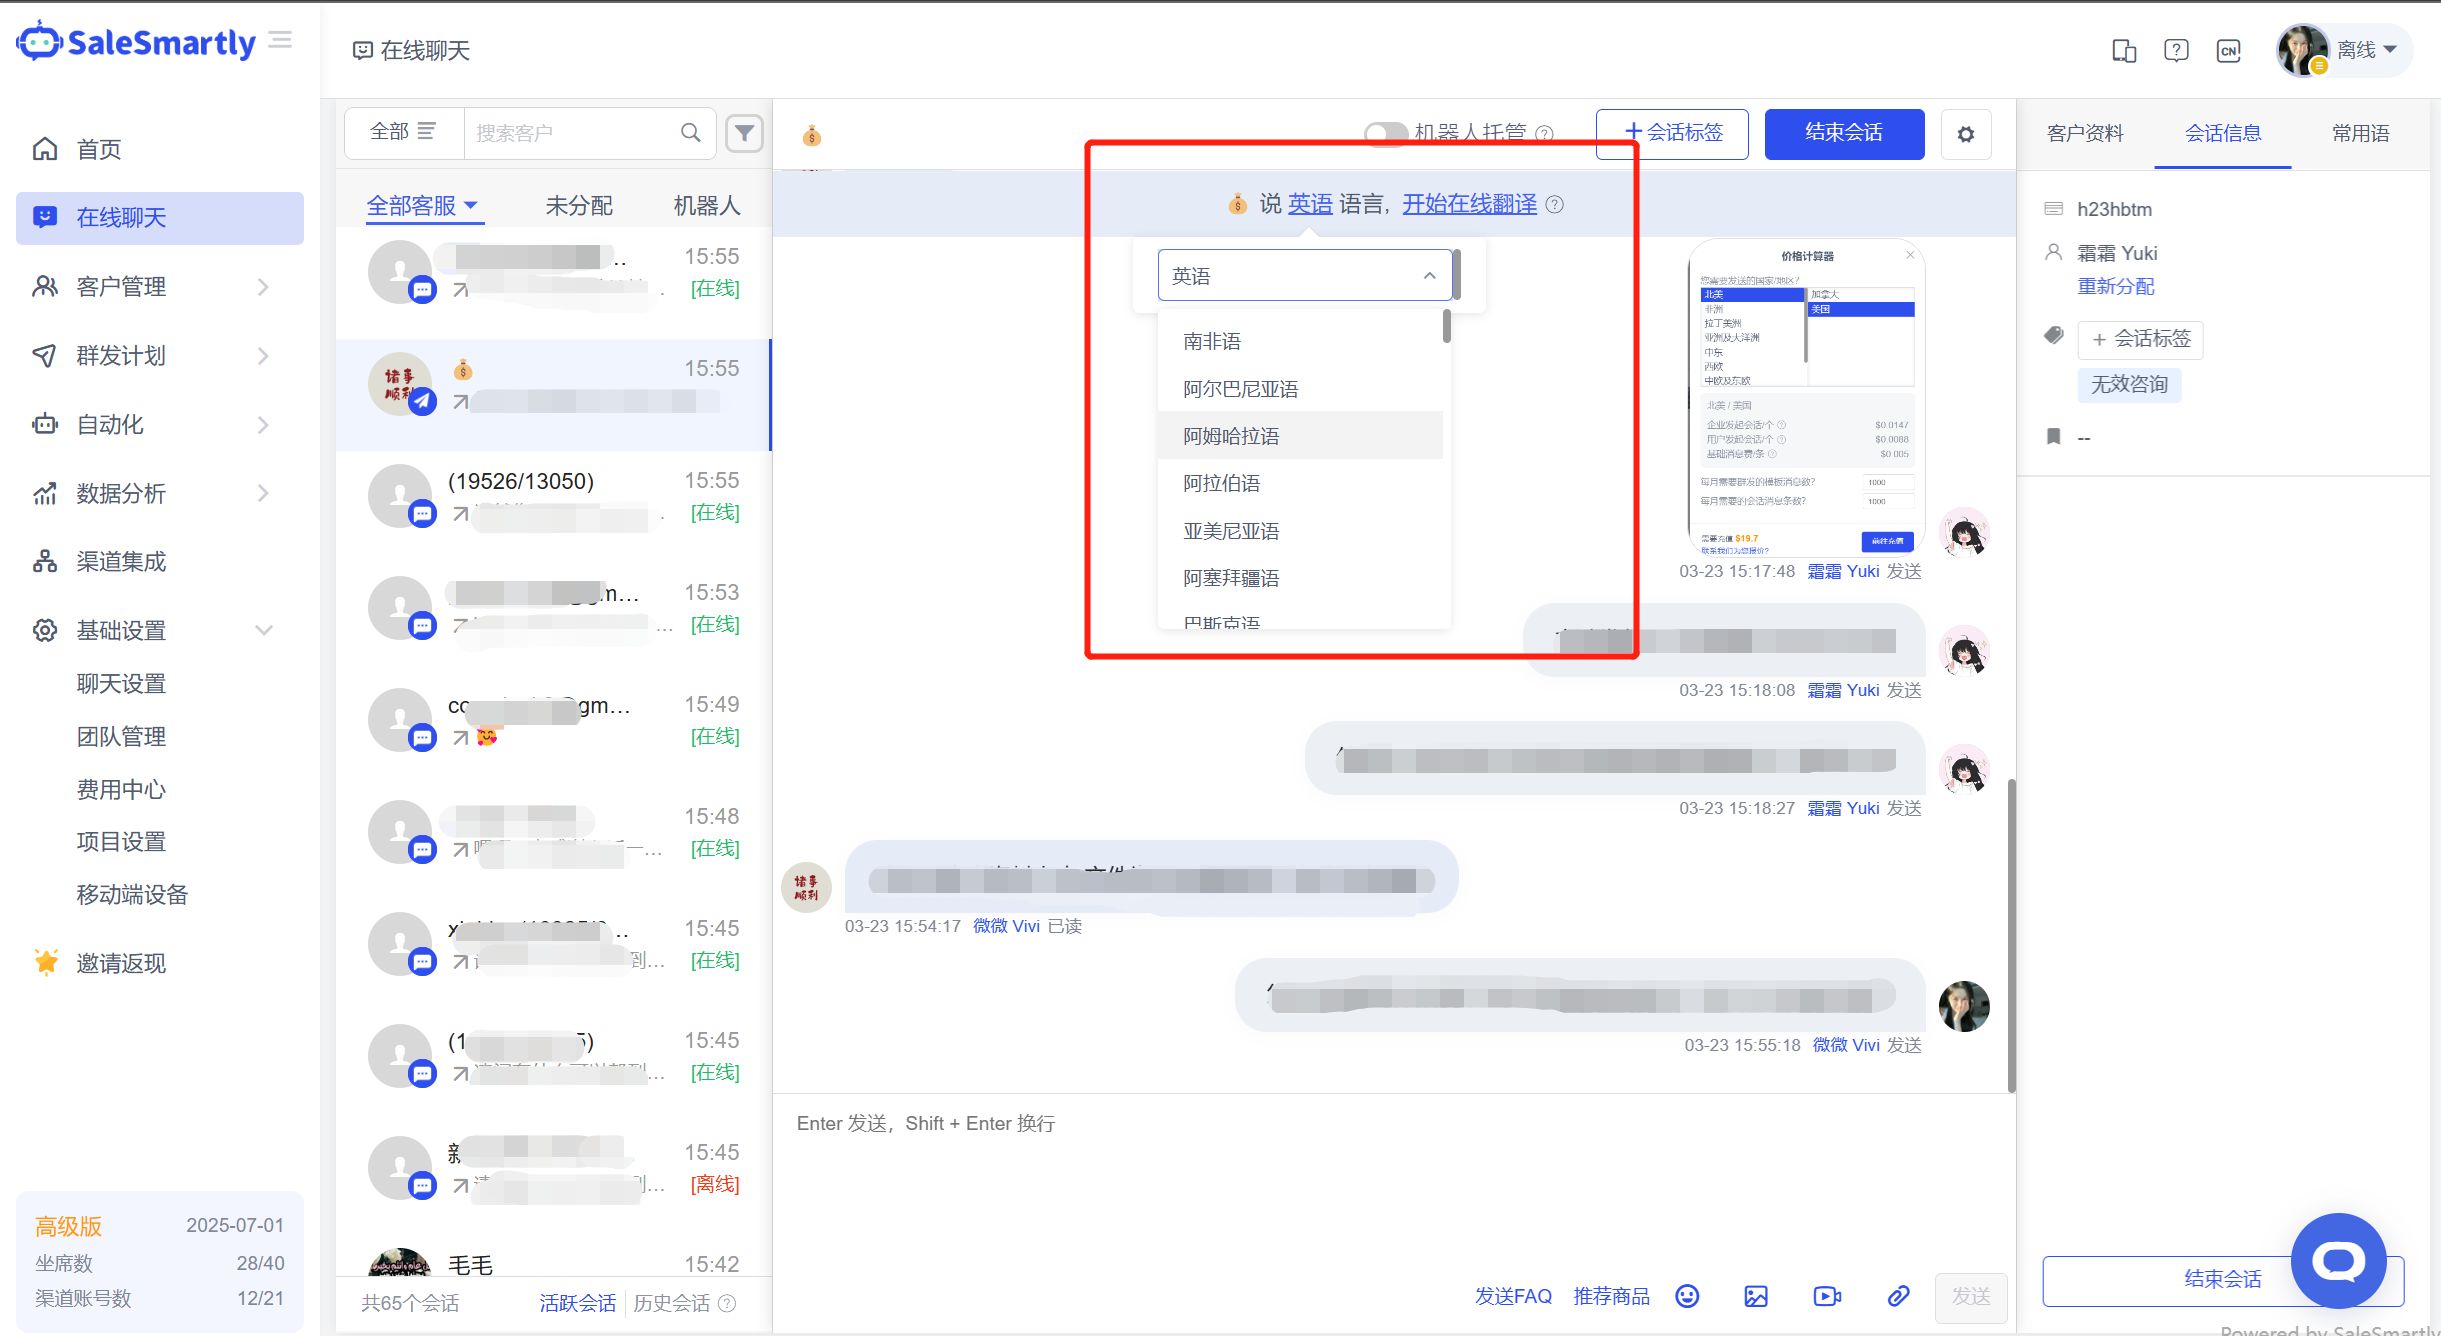Image resolution: width=2441 pixels, height=1336 pixels.
Task: Click the filter funnel icon
Action: pyautogui.click(x=744, y=133)
